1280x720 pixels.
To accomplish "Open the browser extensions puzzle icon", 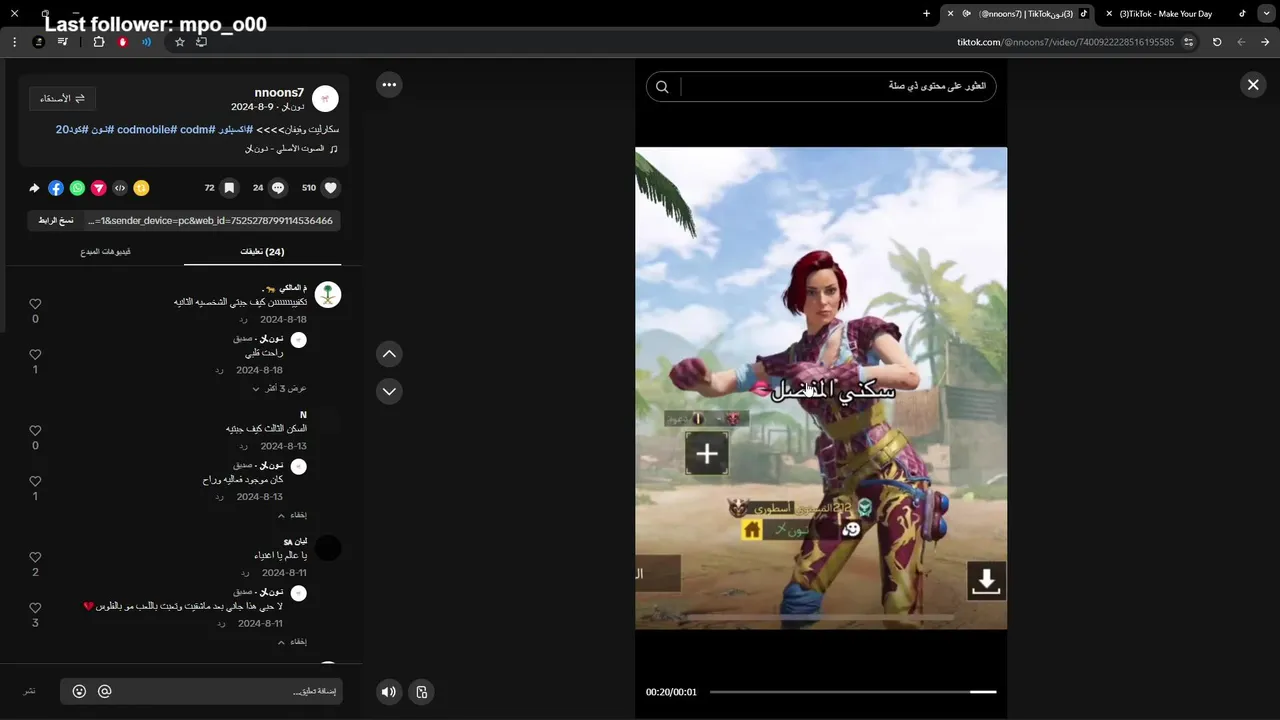I will pos(98,42).
